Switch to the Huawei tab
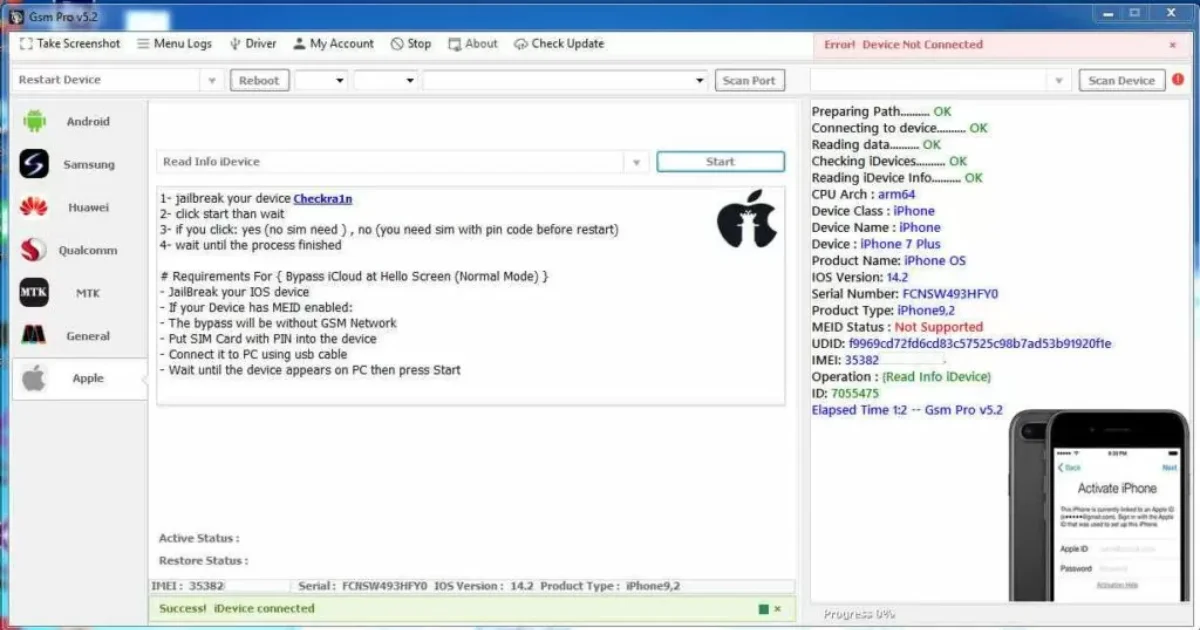Viewport: 1200px width, 630px height. pos(88,207)
